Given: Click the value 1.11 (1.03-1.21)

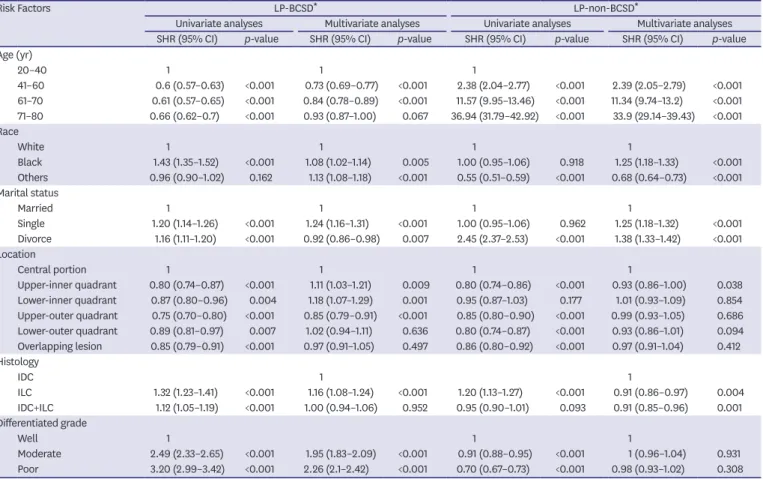Looking at the screenshot, I should [x=340, y=285].
